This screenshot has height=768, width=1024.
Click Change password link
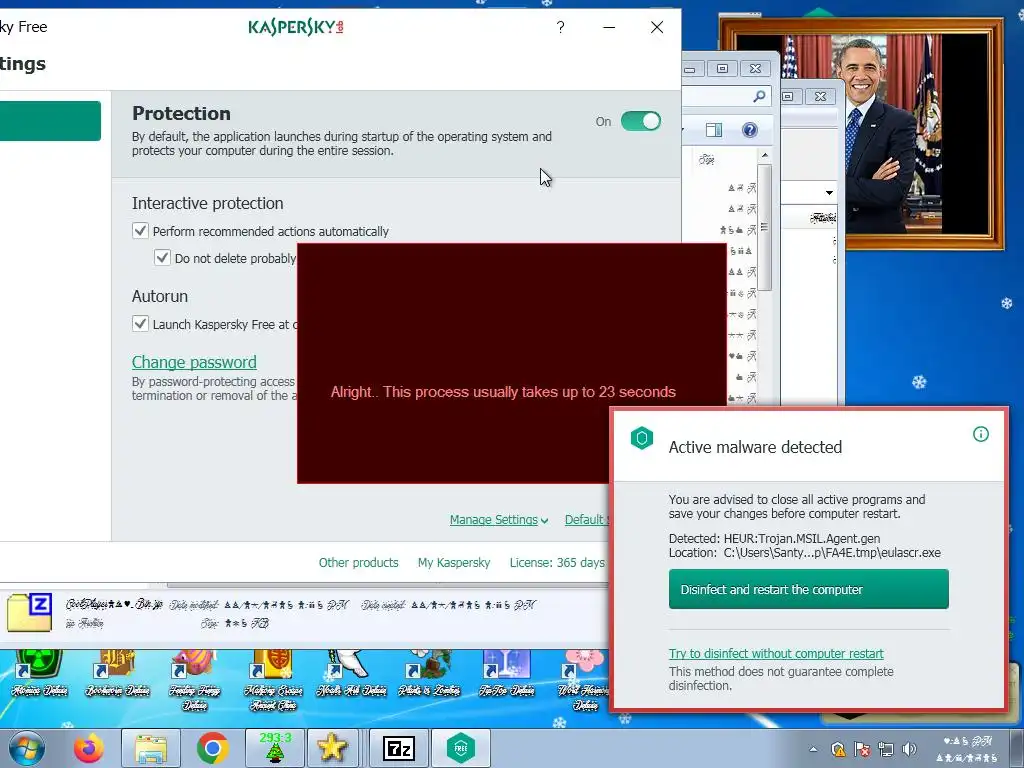194,362
